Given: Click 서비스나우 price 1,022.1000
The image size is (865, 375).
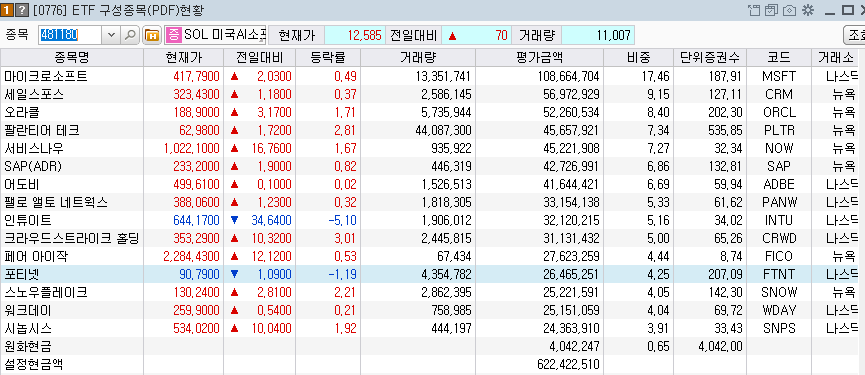Looking at the screenshot, I should click(191, 148).
